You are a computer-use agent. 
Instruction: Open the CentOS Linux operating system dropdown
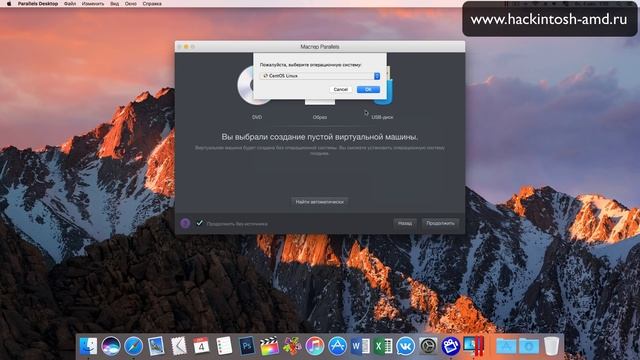click(x=320, y=76)
